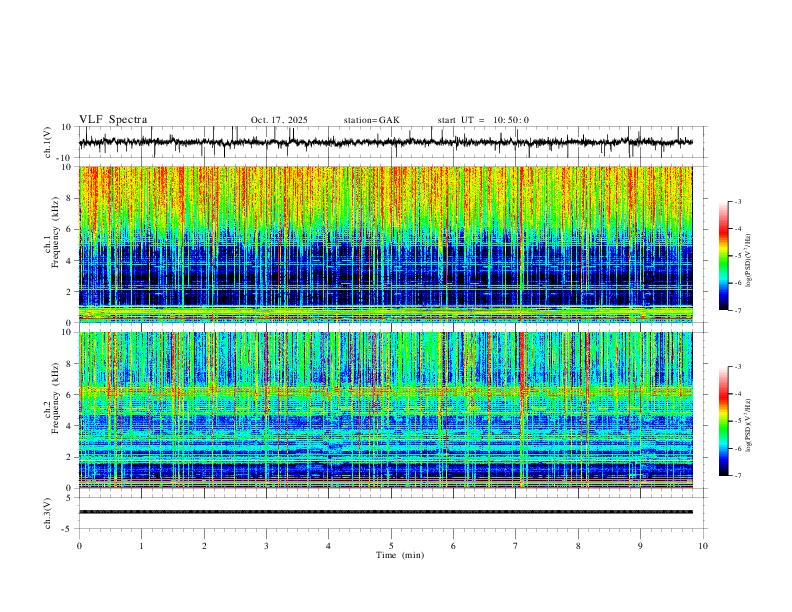This screenshot has height=612, width=792.
Task: Click the "-5" label on ch.2 color bar
Action: click(738, 421)
